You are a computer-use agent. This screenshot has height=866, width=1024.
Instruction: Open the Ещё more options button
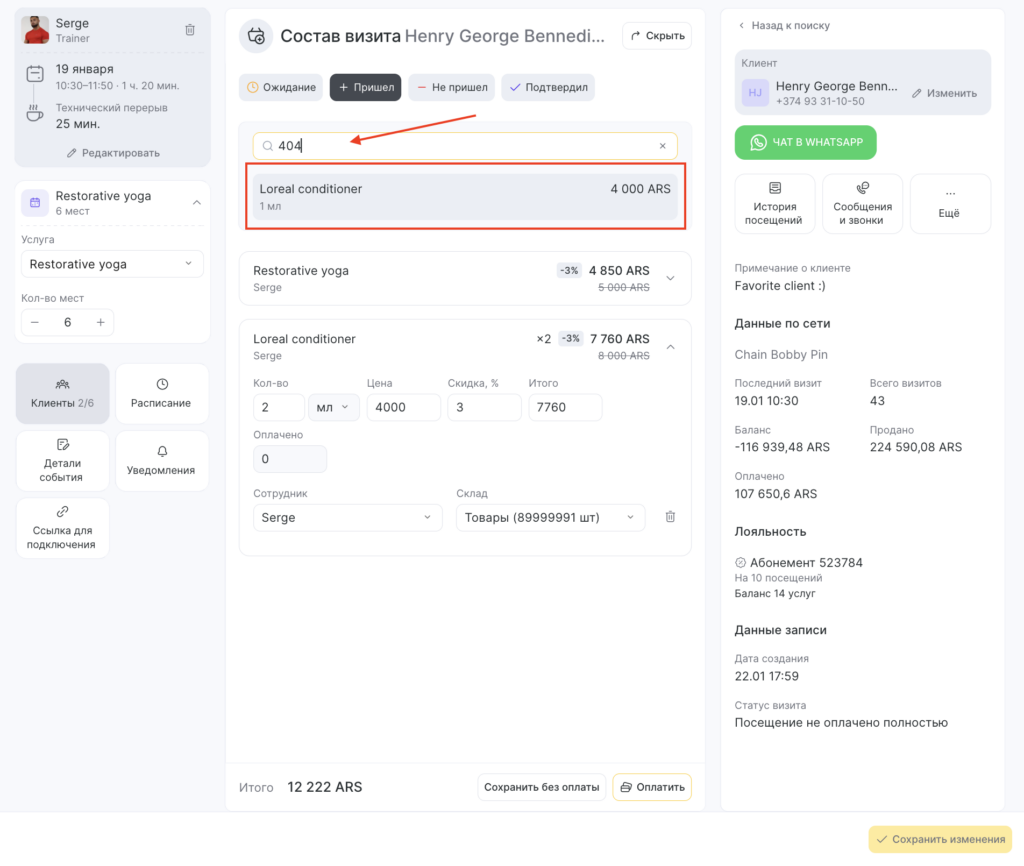pyautogui.click(x=949, y=204)
